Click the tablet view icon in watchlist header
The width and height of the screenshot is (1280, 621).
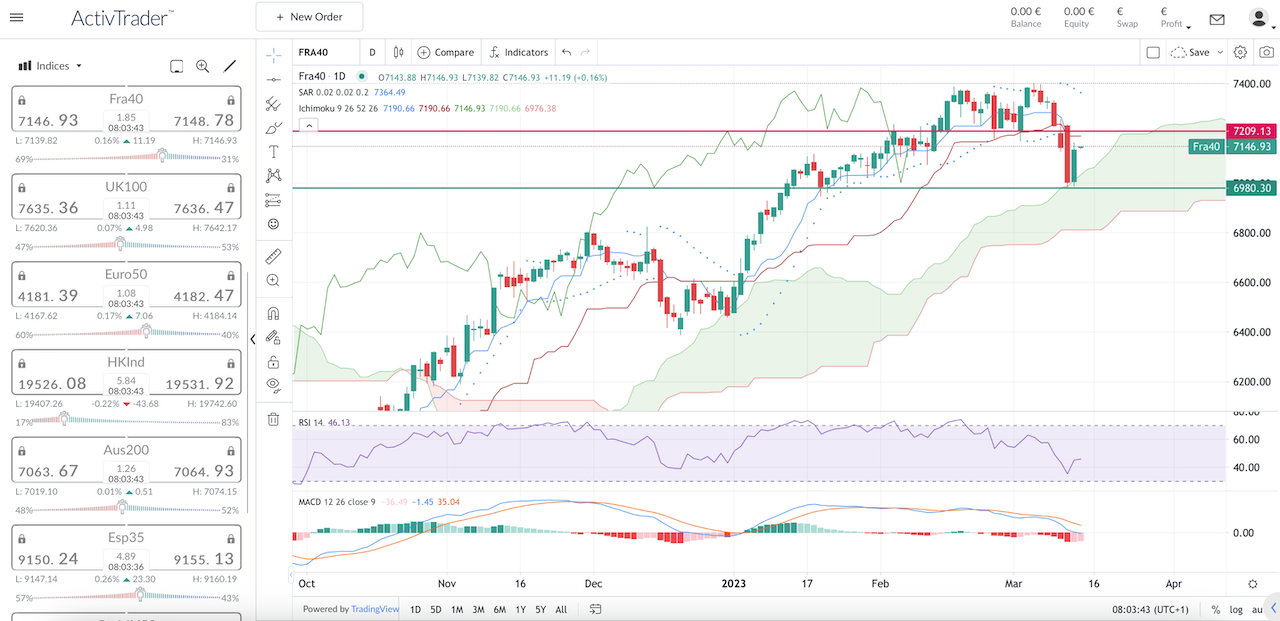coord(176,66)
